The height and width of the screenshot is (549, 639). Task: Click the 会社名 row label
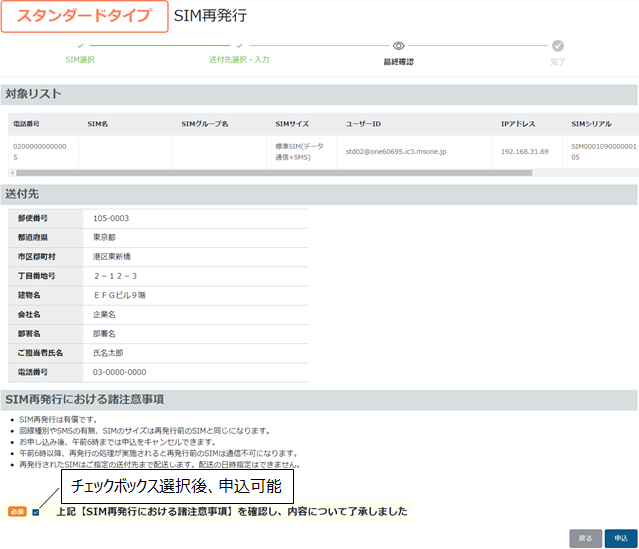click(29, 315)
